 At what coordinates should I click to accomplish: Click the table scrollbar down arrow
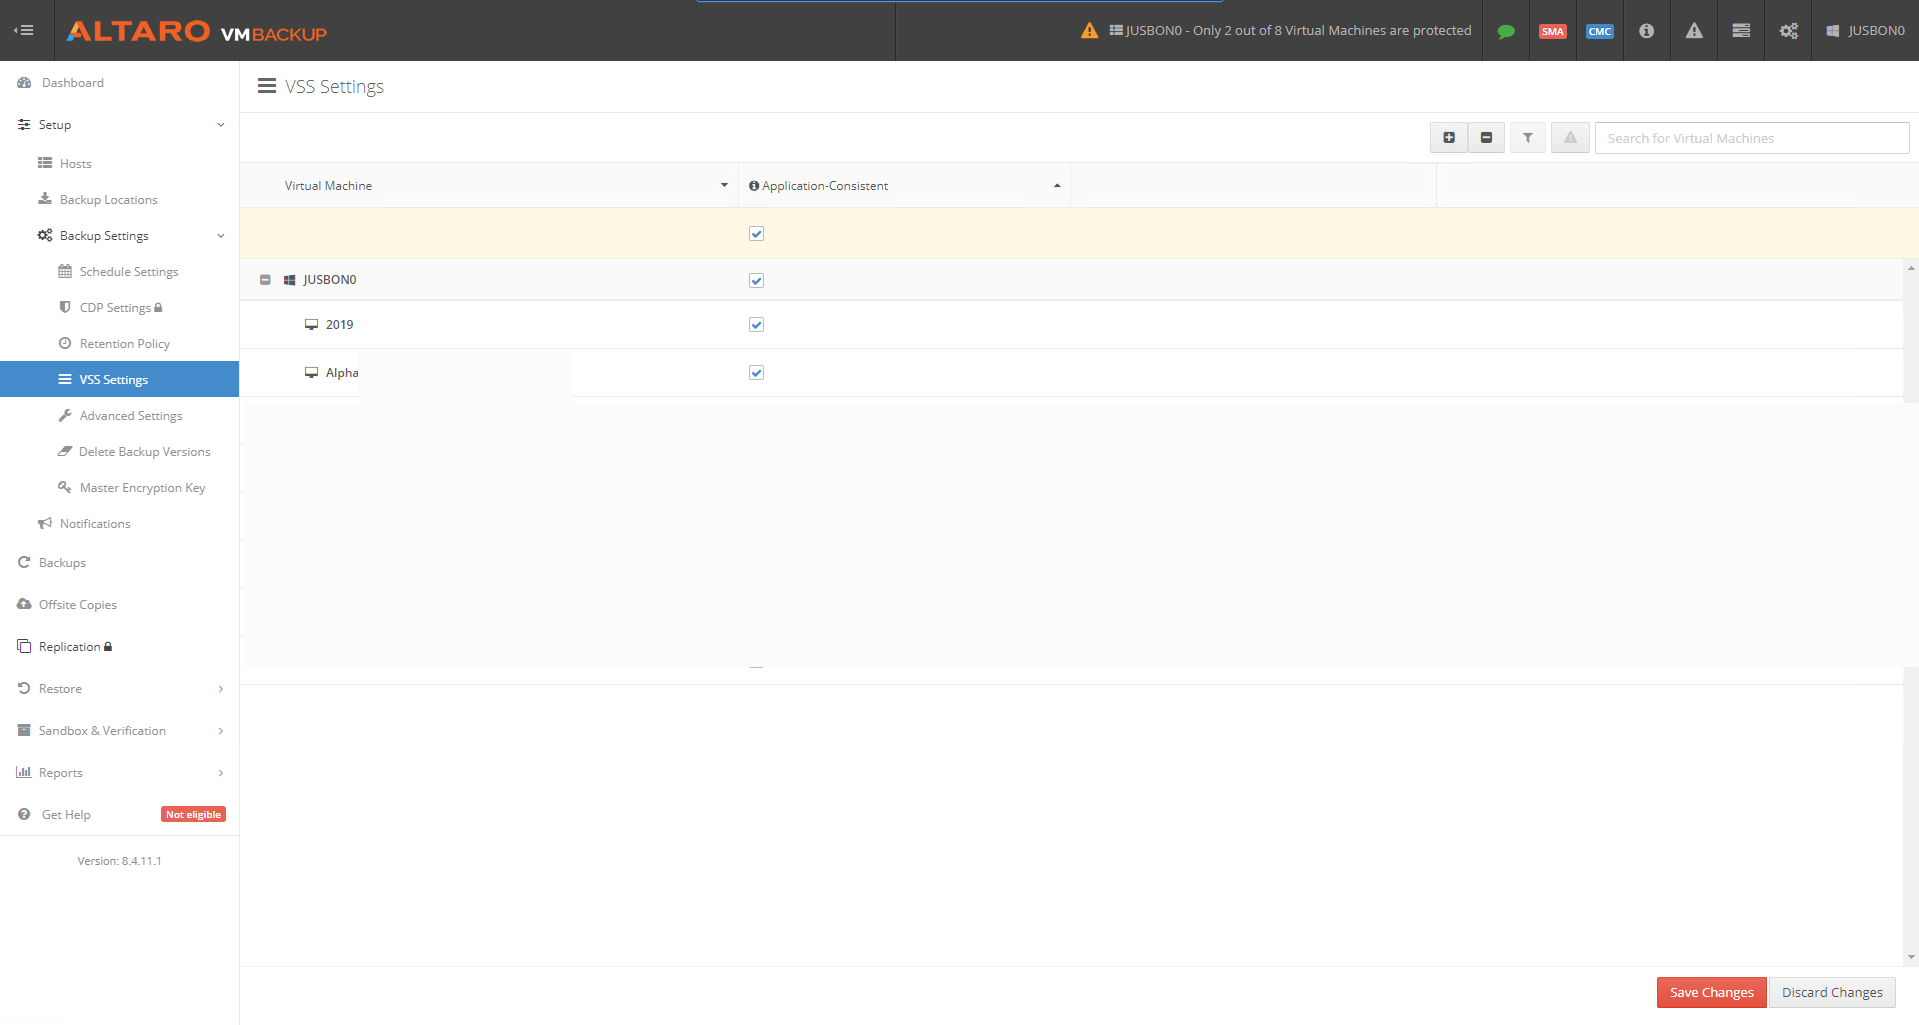pyautogui.click(x=1911, y=957)
